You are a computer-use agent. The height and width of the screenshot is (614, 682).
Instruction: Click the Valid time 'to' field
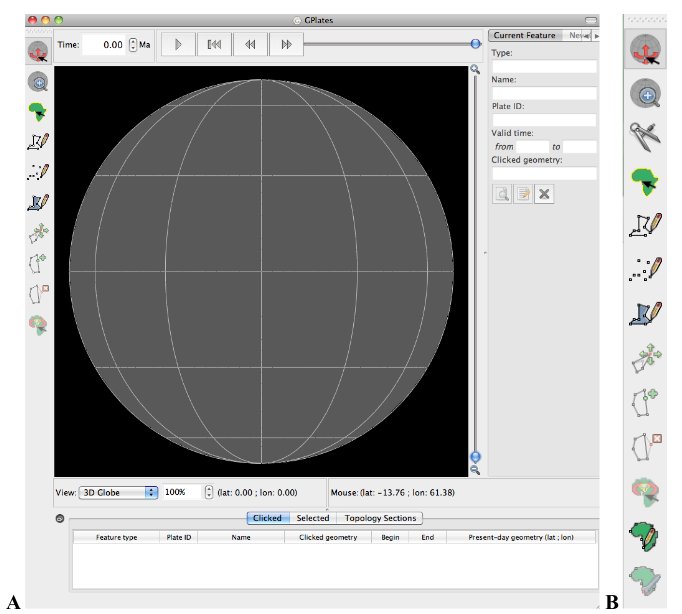[x=580, y=147]
